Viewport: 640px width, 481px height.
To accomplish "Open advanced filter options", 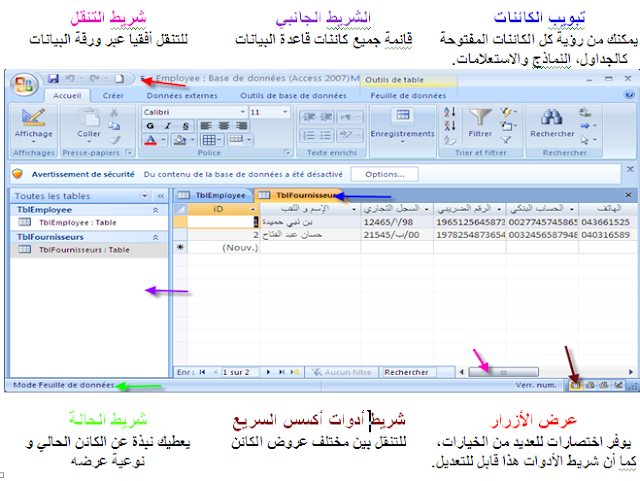I will click(x=508, y=126).
